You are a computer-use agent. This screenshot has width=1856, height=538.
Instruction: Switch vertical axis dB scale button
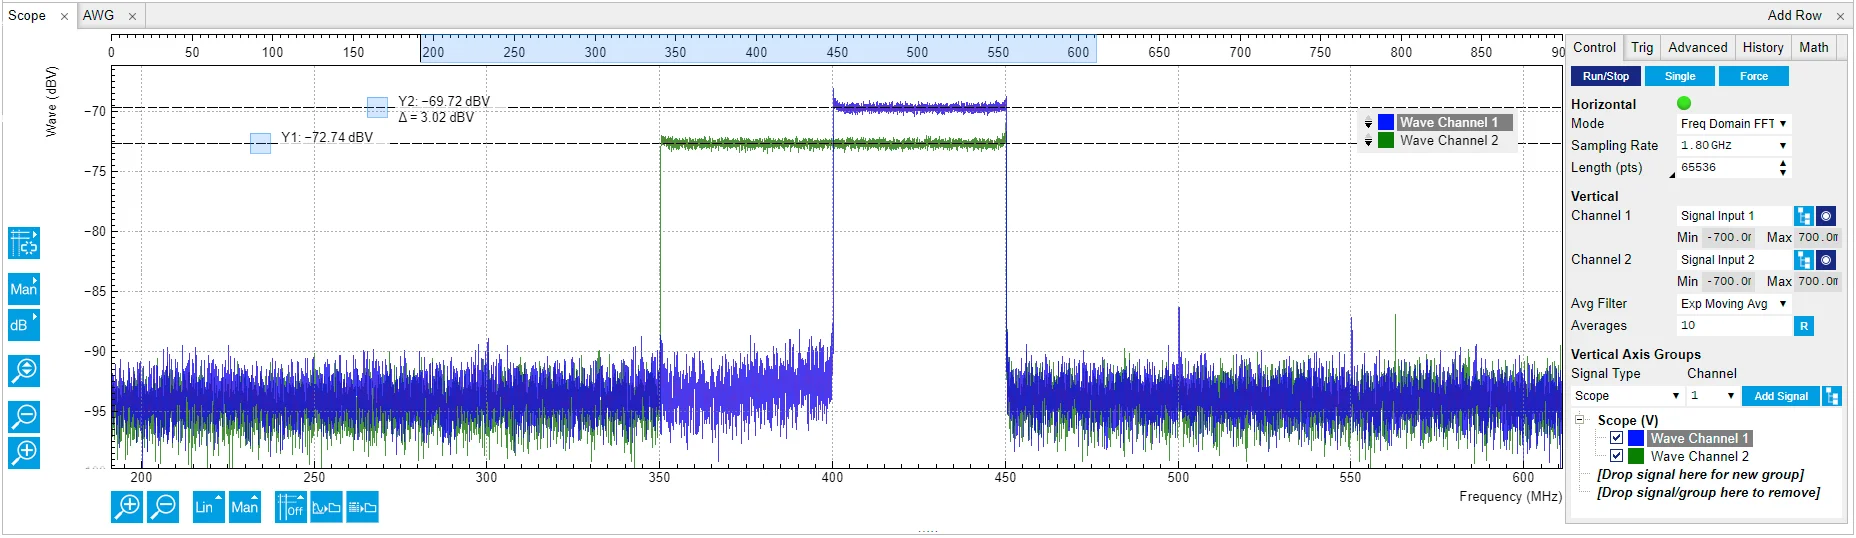(24, 325)
